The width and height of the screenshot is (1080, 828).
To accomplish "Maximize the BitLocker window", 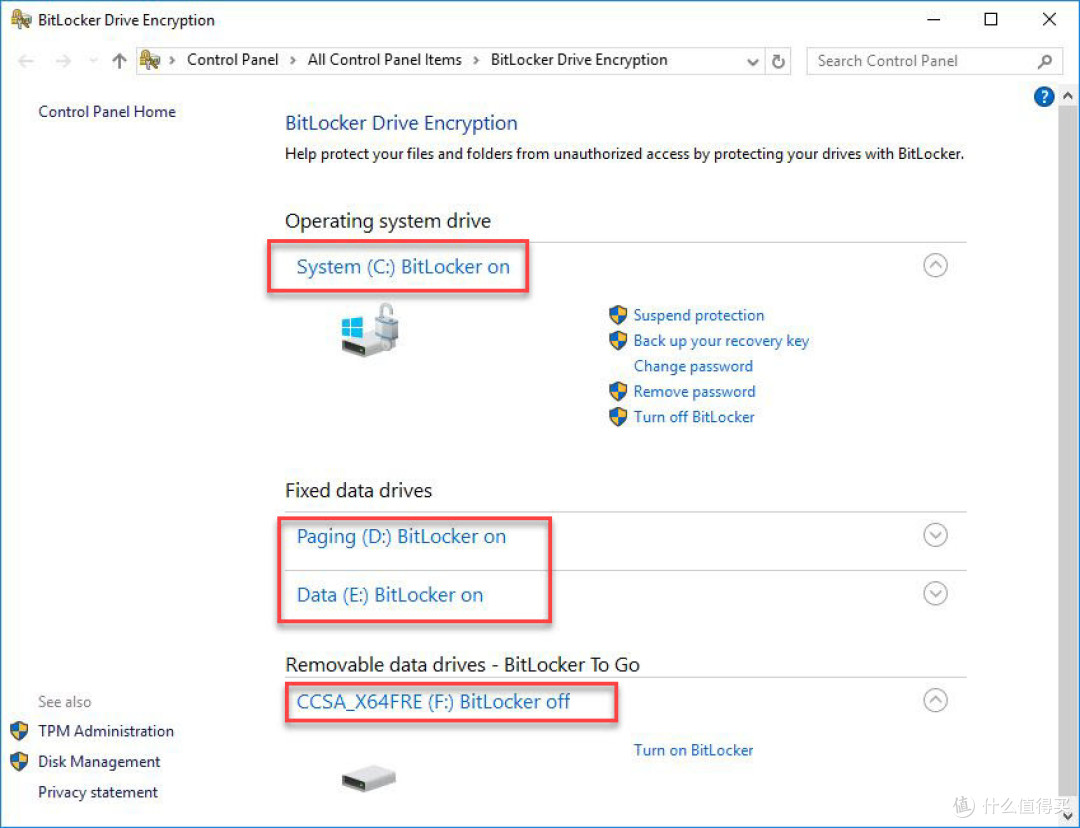I will pyautogui.click(x=990, y=19).
